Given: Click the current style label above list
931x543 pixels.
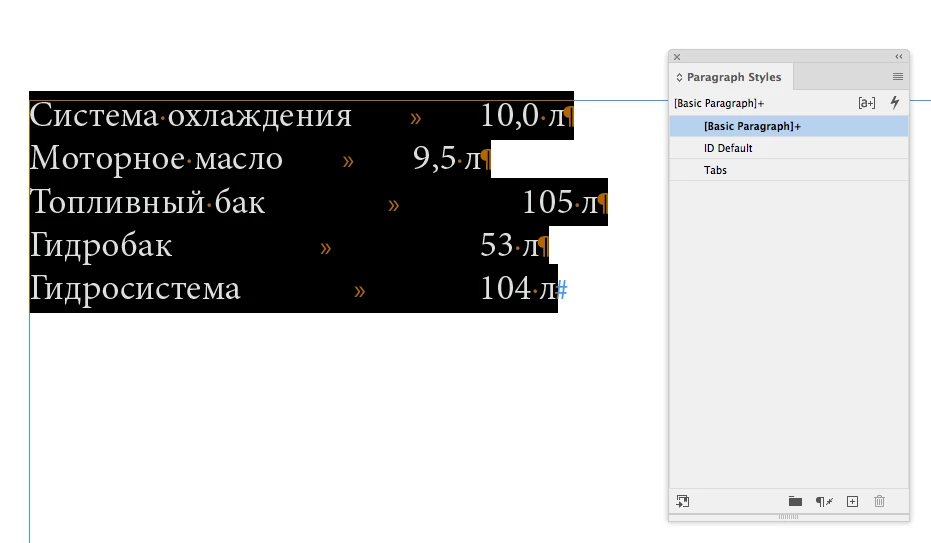Looking at the screenshot, I should pyautogui.click(x=719, y=103).
